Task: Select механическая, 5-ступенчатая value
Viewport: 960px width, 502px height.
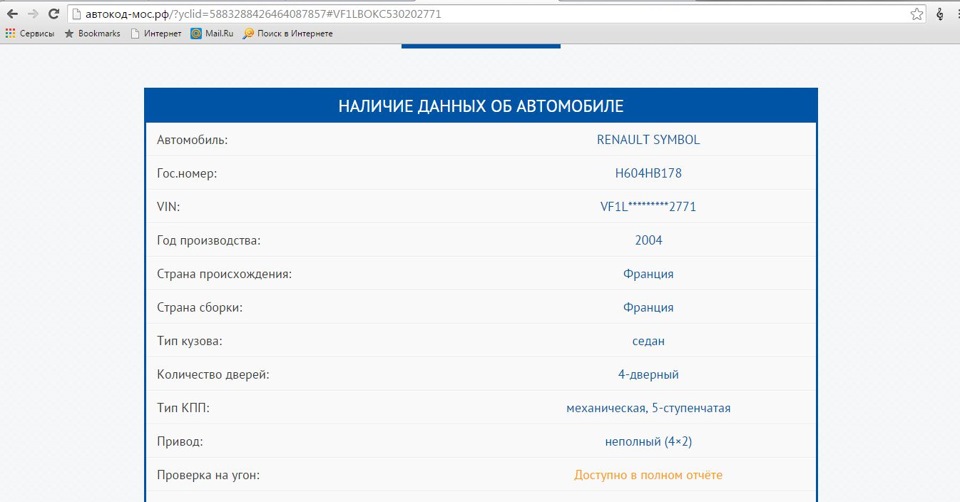Action: coord(648,408)
